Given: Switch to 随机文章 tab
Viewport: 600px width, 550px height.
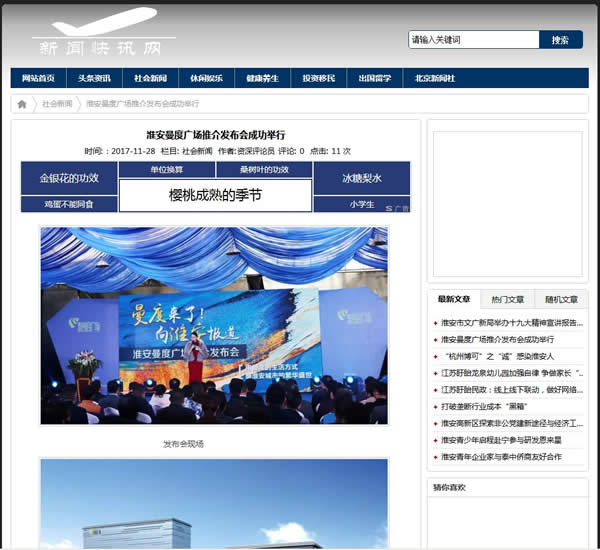Looking at the screenshot, I should click(x=561, y=299).
